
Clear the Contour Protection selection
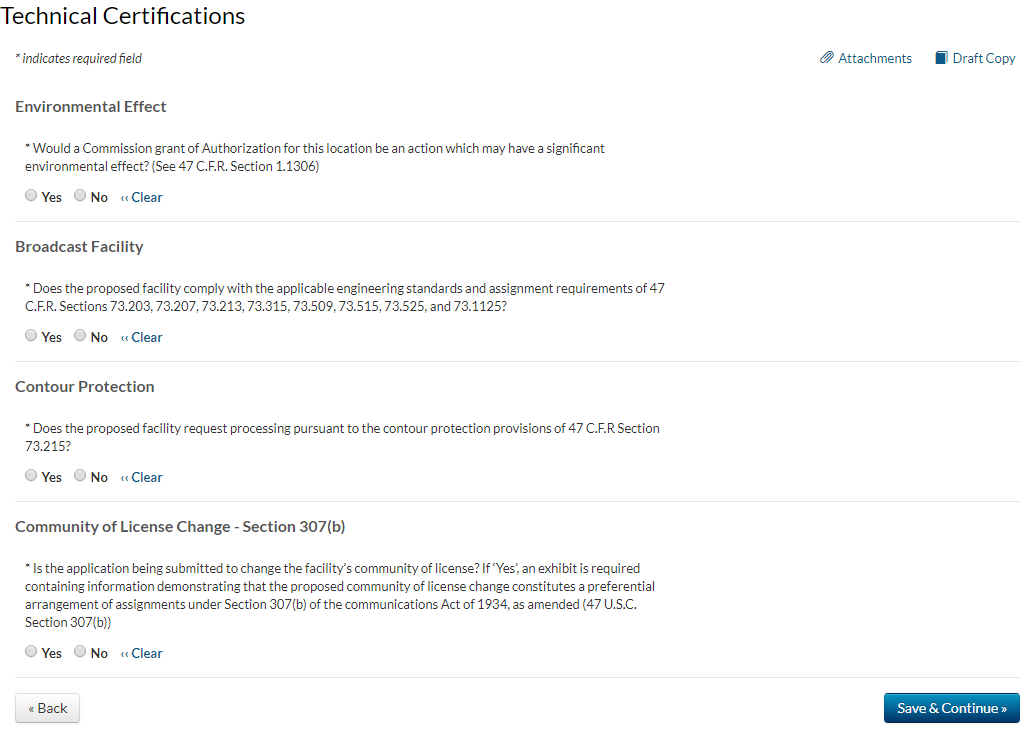pyautogui.click(x=142, y=478)
